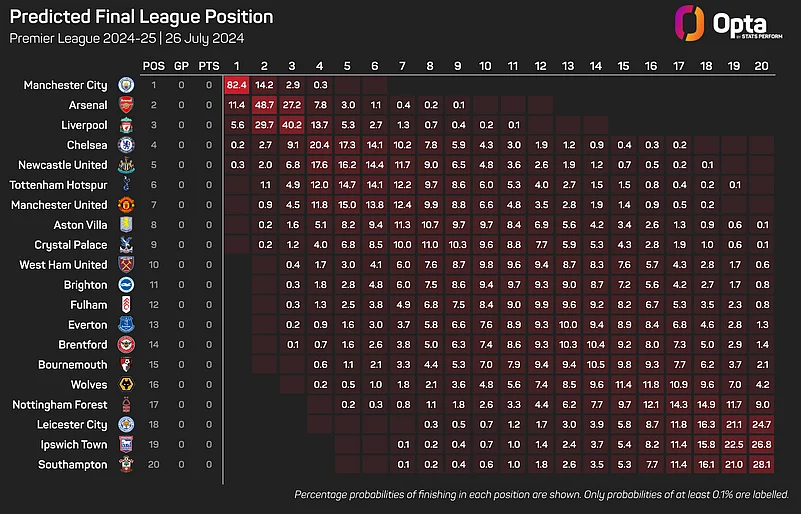Click the Chelsea club crest

point(125,145)
